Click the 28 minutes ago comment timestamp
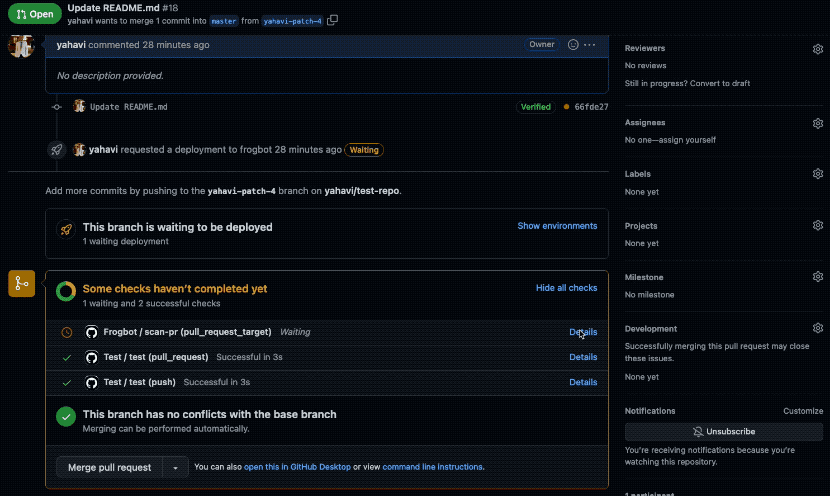Viewport: 830px width, 496px height. coord(176,45)
